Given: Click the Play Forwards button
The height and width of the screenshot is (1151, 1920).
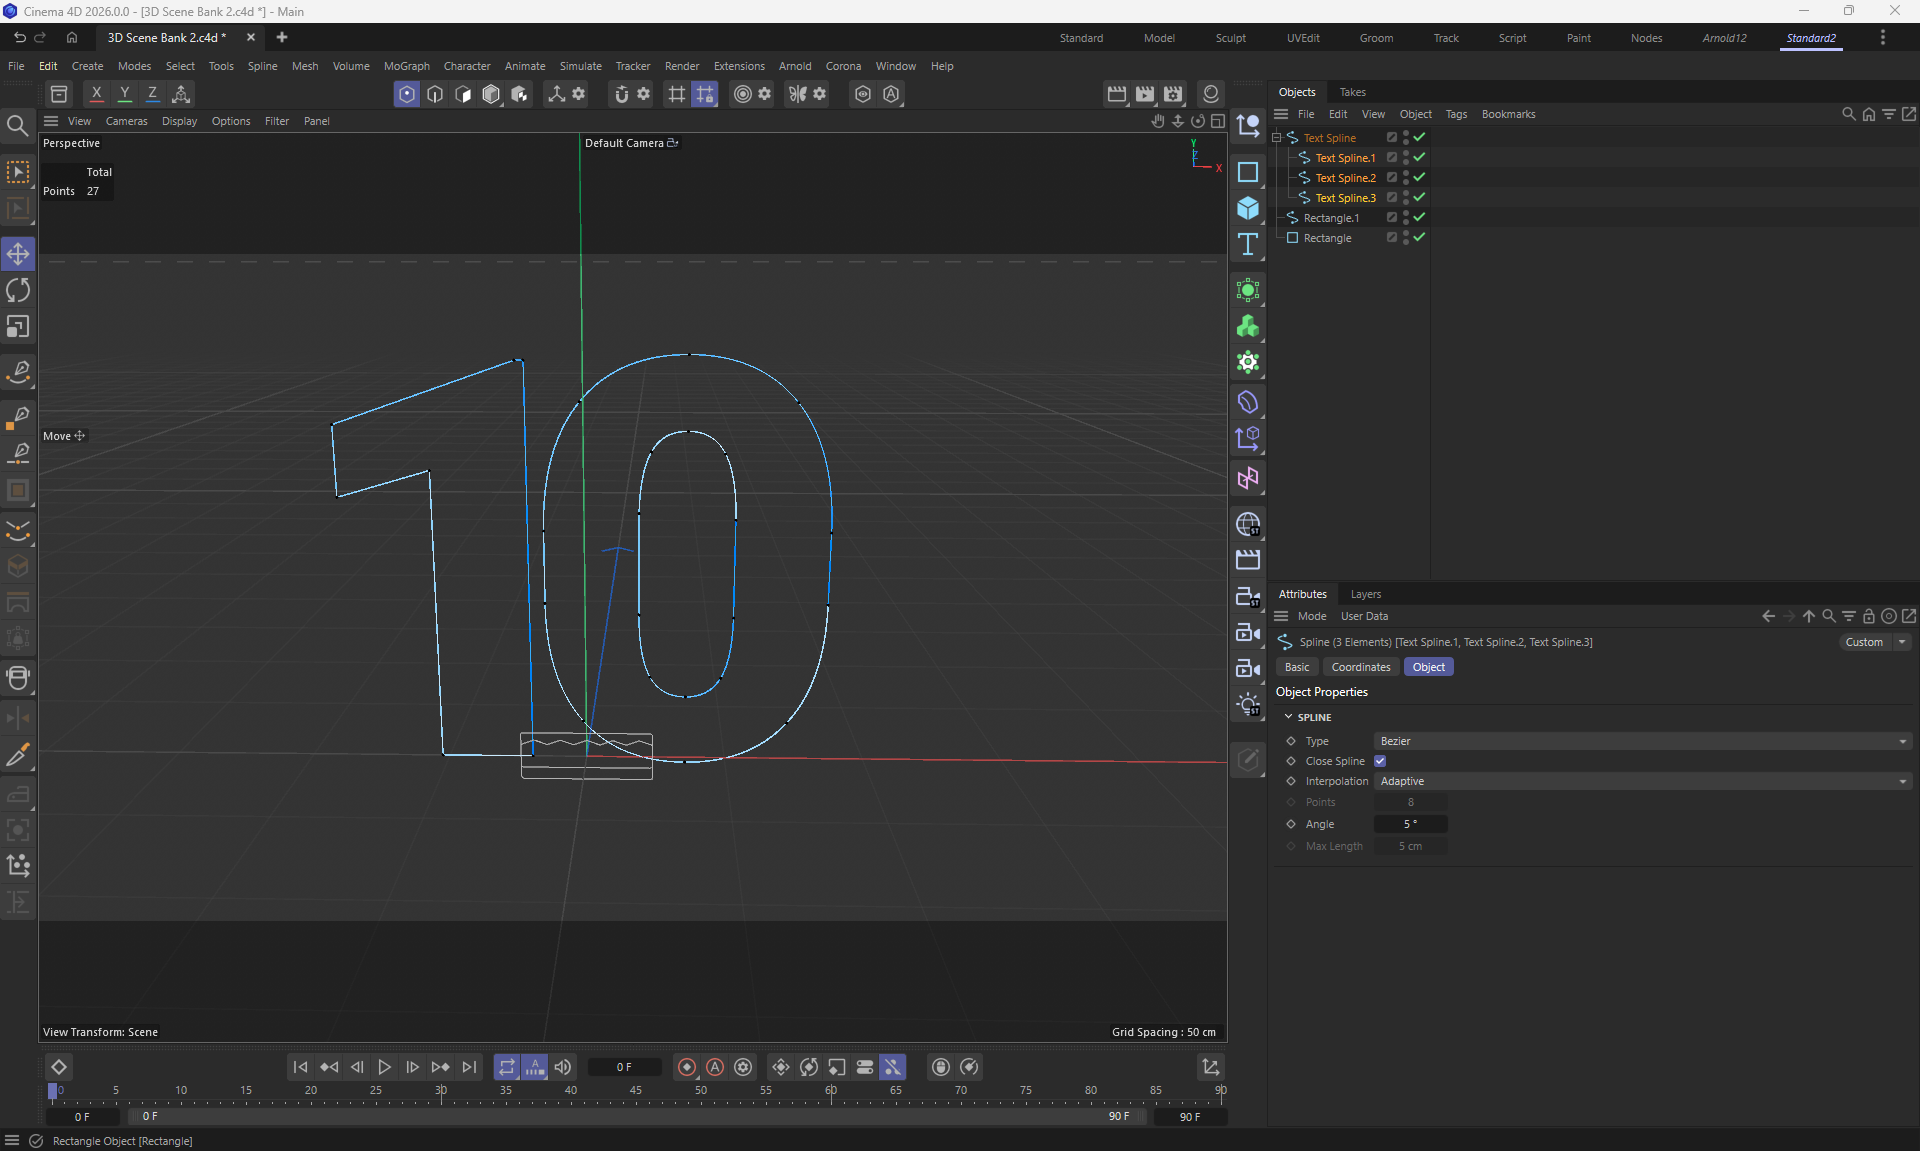Looking at the screenshot, I should tap(384, 1067).
